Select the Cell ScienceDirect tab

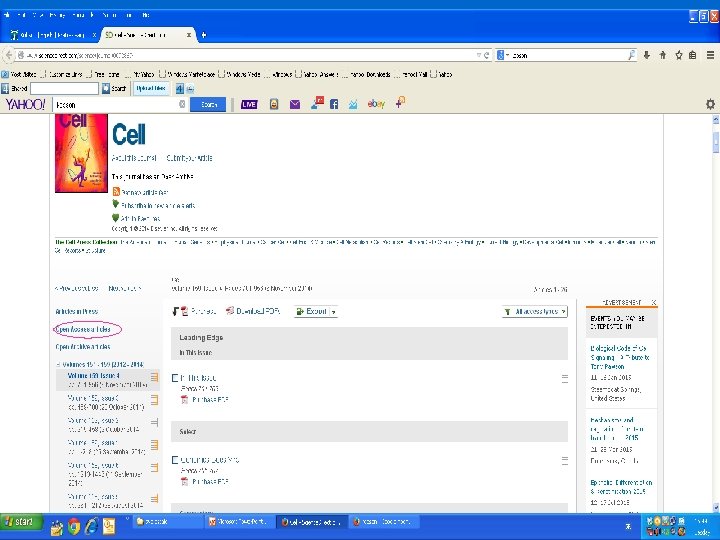pyautogui.click(x=148, y=35)
